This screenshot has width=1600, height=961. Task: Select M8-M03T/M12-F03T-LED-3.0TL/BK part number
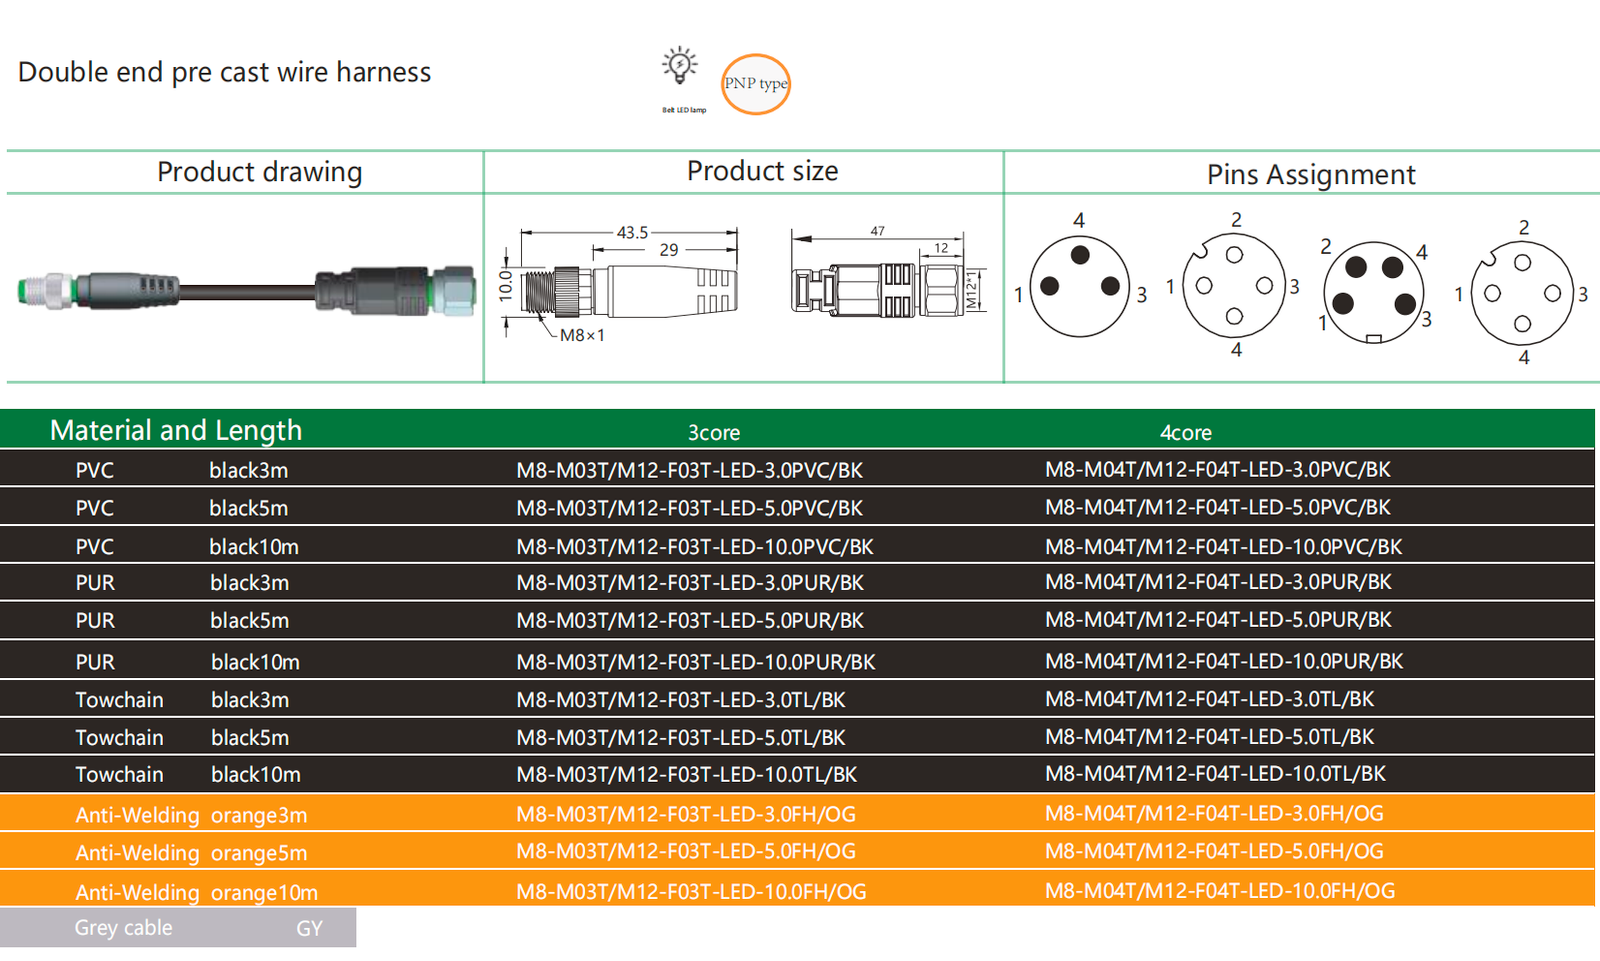(x=681, y=700)
